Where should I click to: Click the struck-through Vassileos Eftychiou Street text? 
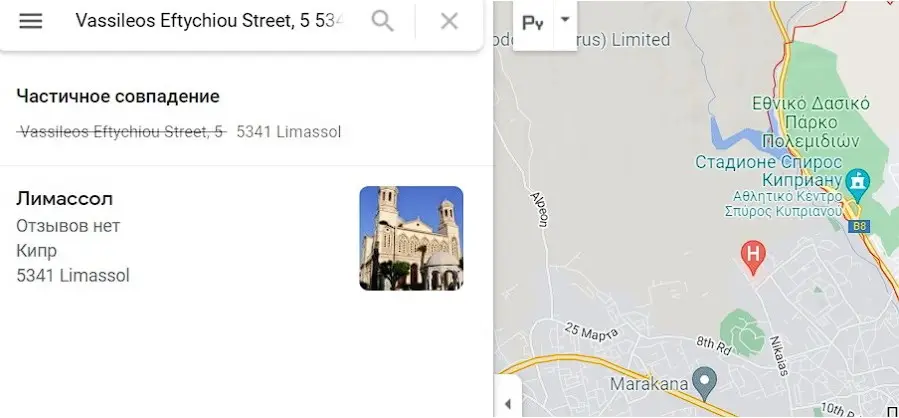[x=122, y=132]
